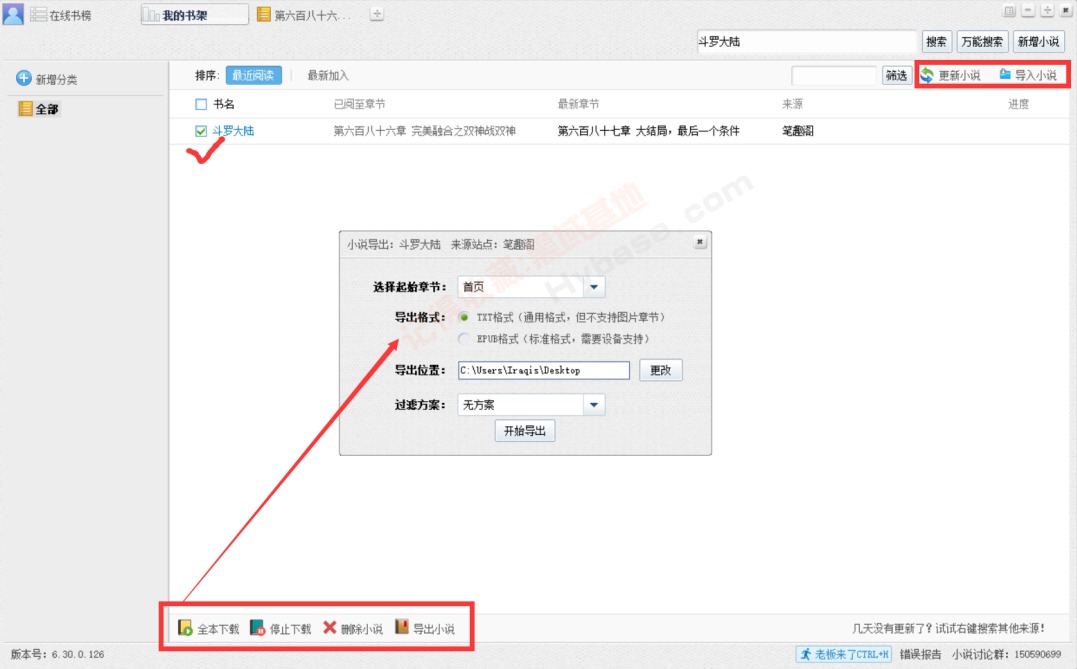Switch to 我的书架 tab
The height and width of the screenshot is (669, 1077).
[194, 14]
